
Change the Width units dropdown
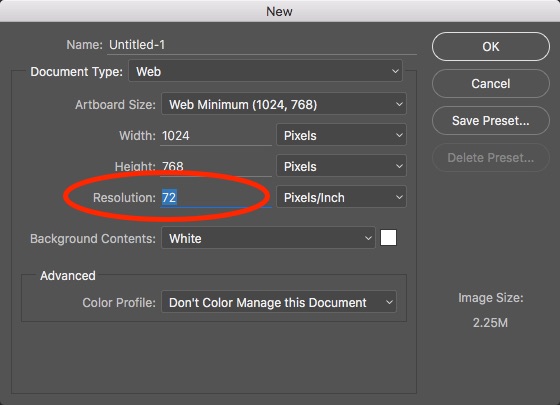coord(341,135)
